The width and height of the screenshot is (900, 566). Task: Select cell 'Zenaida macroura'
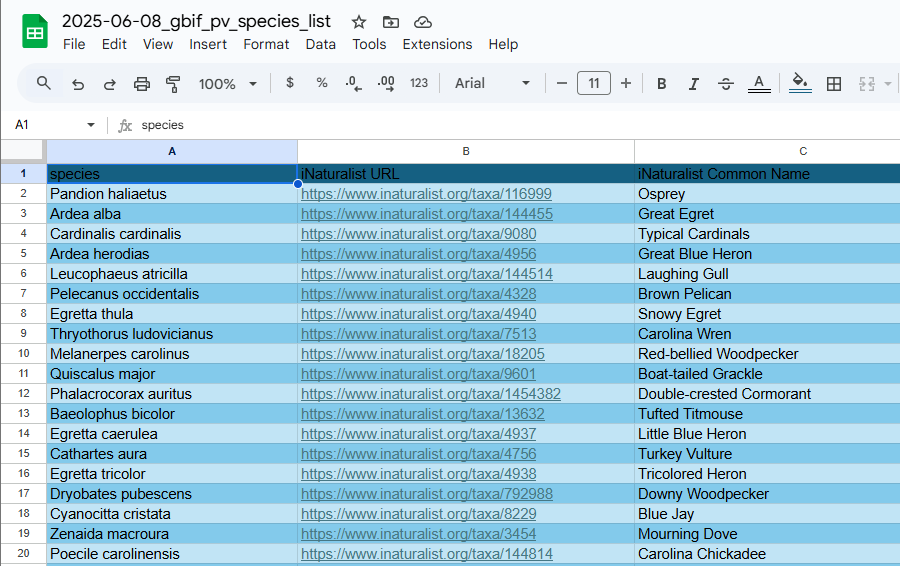172,534
